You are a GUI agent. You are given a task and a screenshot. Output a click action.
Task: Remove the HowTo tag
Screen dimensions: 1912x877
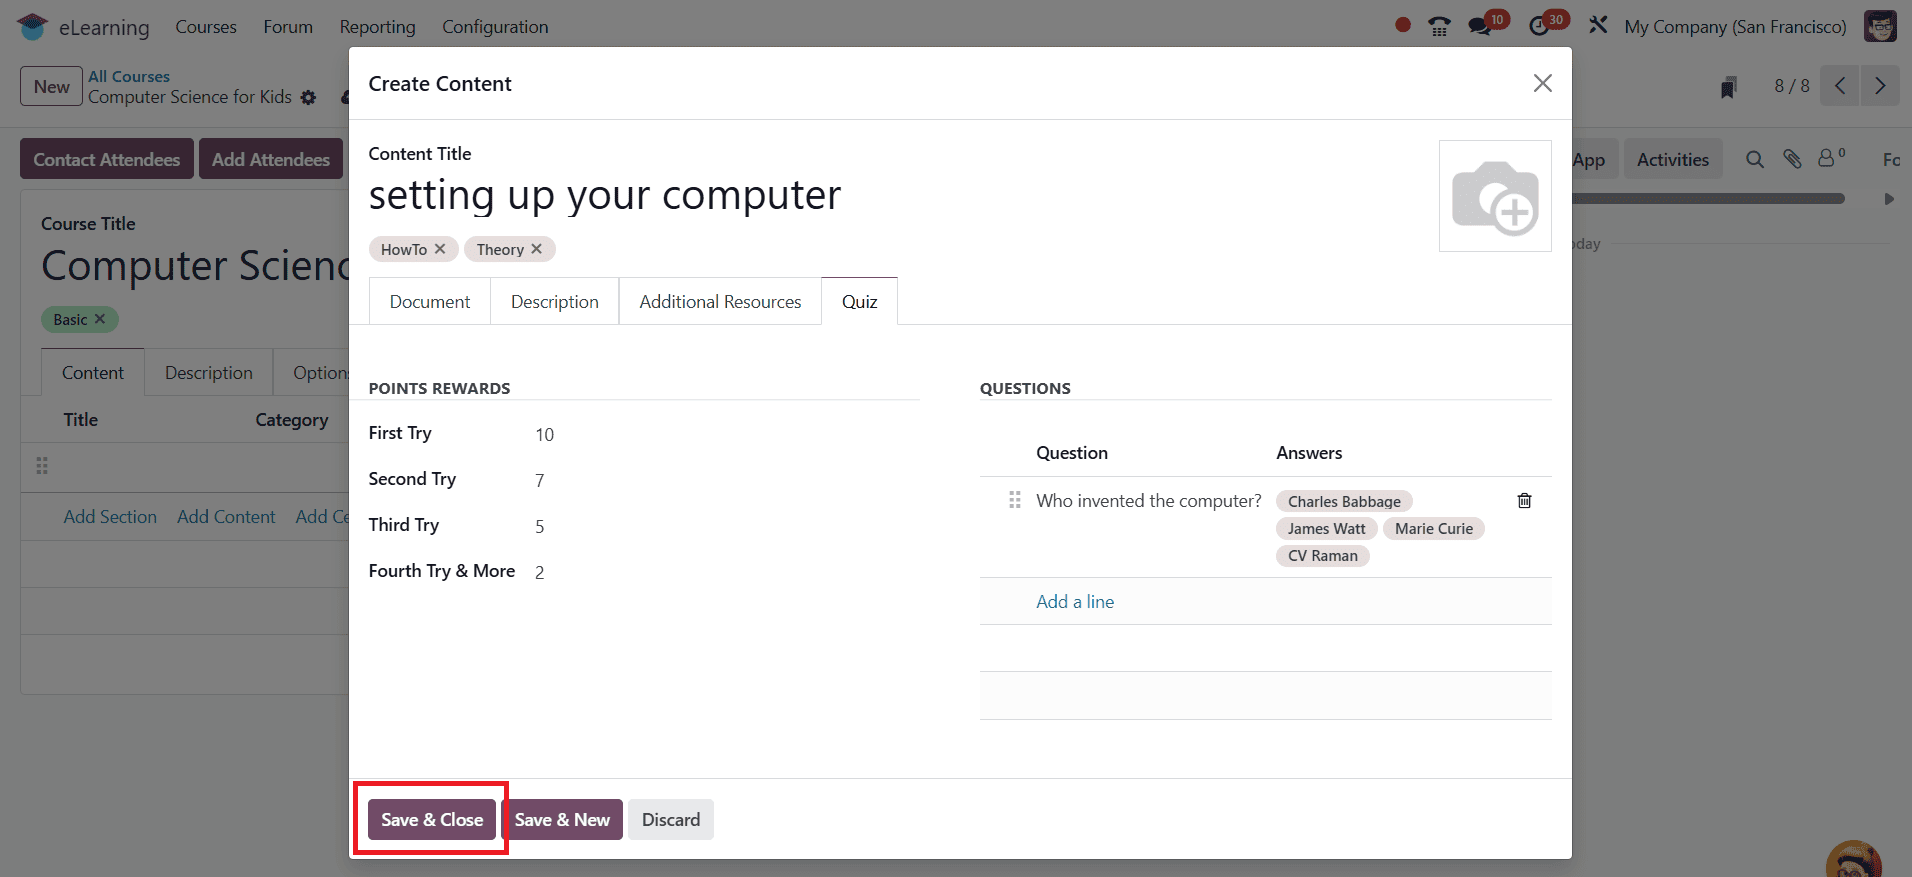(x=440, y=249)
